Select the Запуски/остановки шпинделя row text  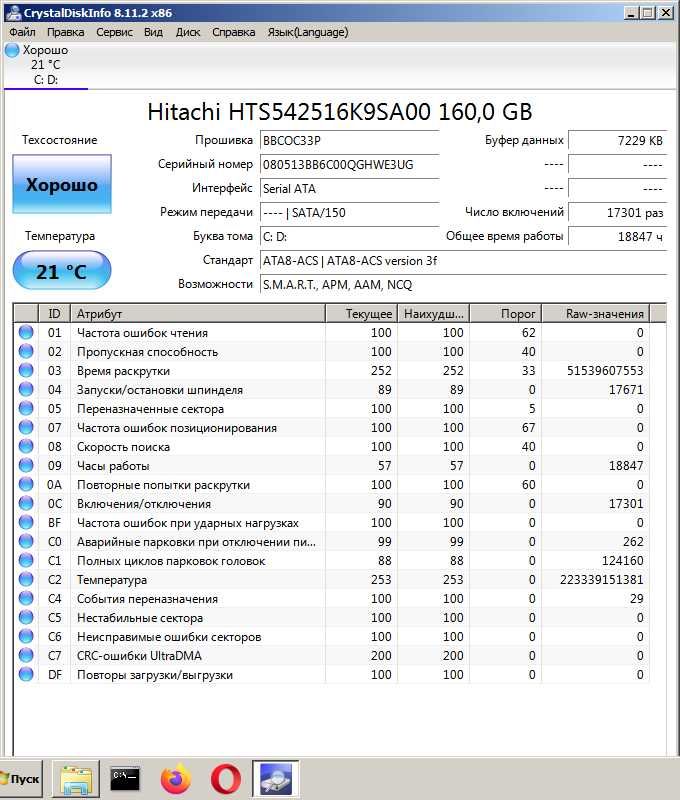[x=160, y=390]
